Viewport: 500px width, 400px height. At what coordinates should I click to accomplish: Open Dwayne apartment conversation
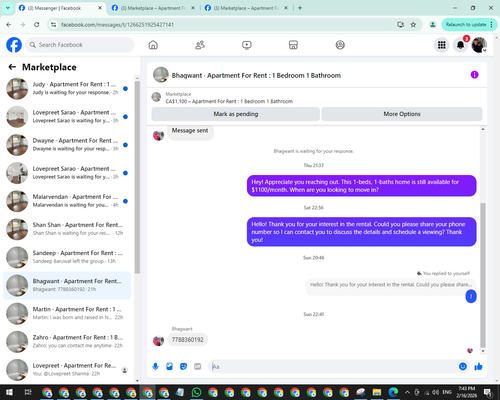pyautogui.click(x=67, y=145)
